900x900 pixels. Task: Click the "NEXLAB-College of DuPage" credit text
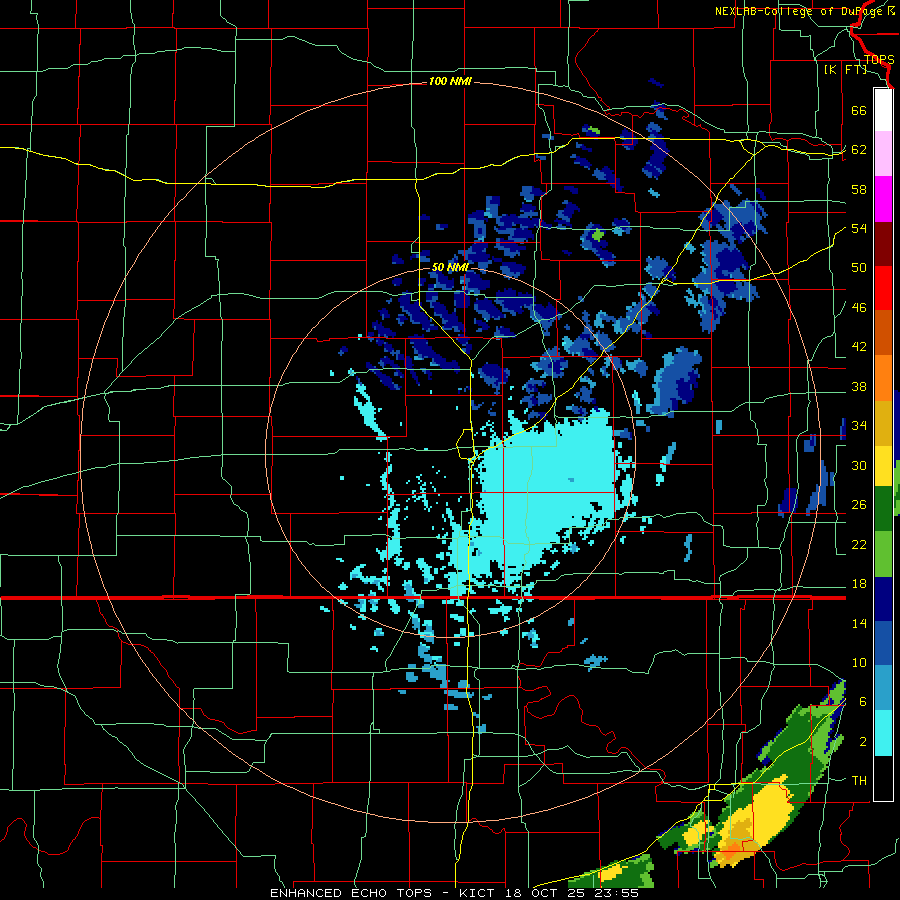pyautogui.click(x=800, y=11)
